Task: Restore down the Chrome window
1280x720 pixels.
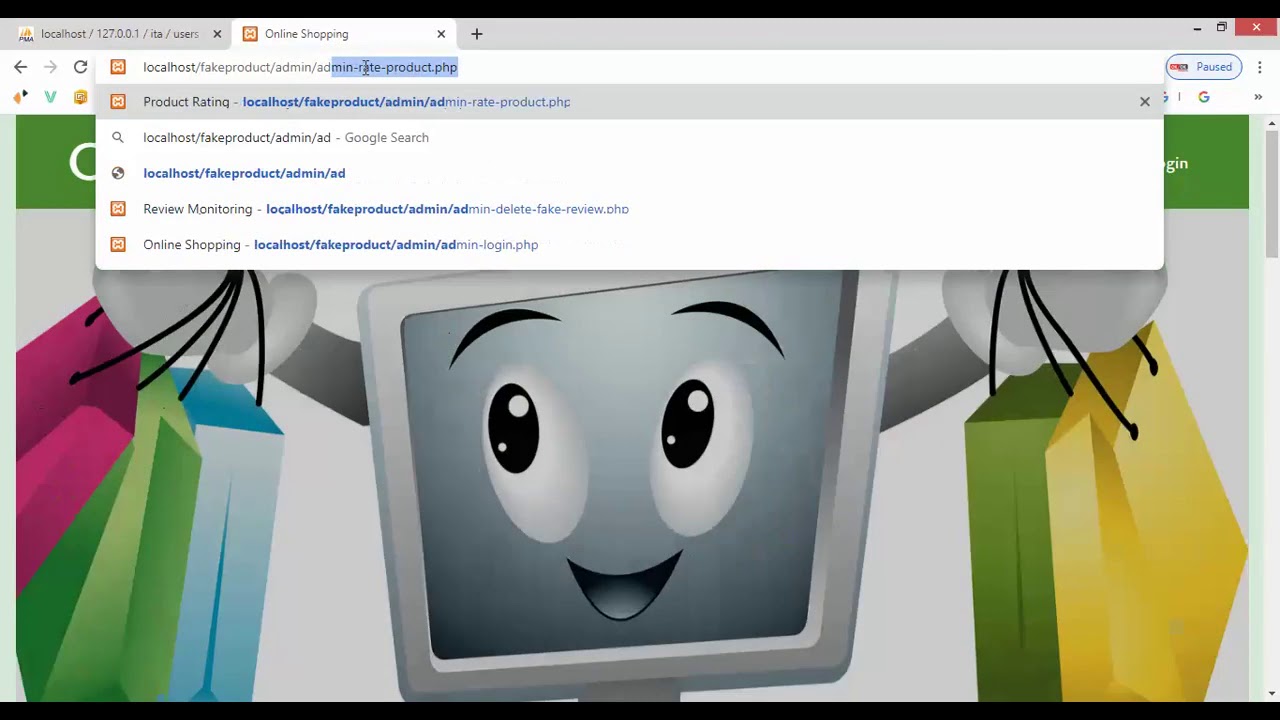Action: coord(1222,28)
